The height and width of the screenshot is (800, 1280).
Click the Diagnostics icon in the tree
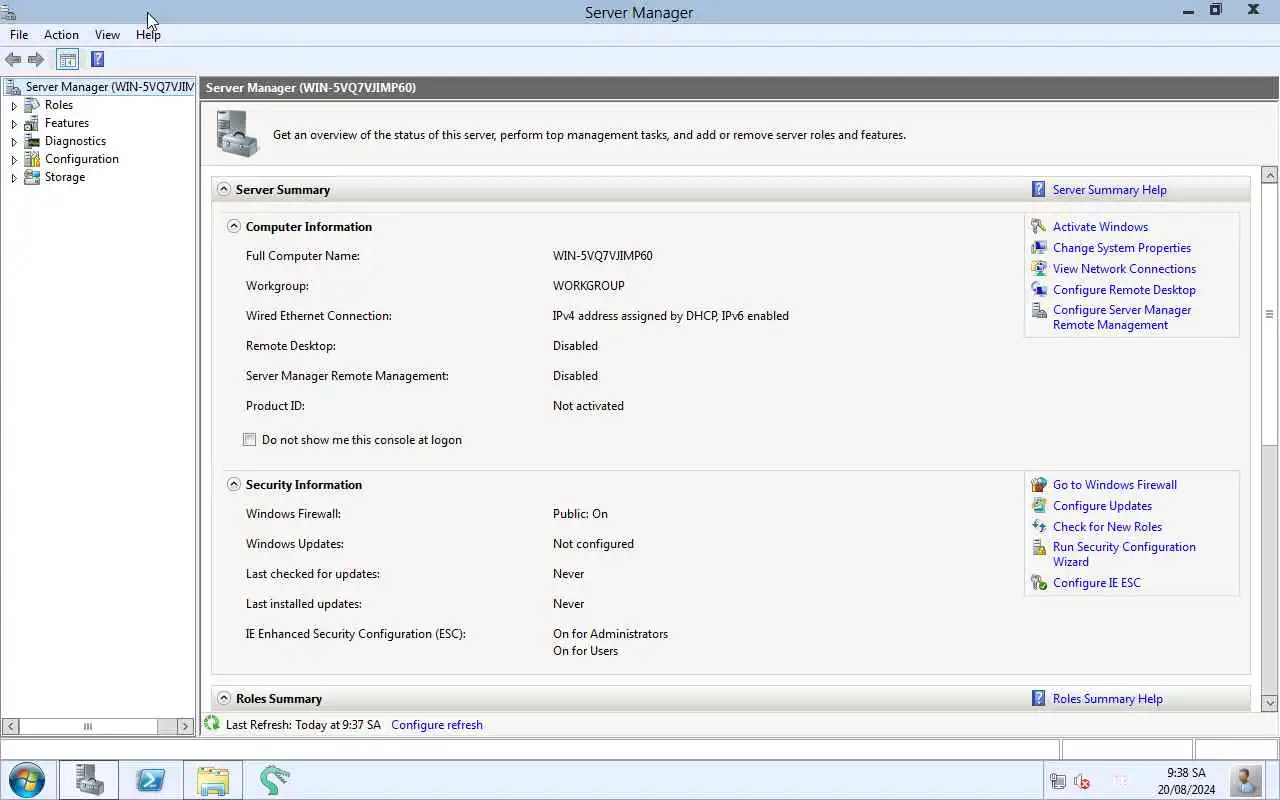point(32,141)
